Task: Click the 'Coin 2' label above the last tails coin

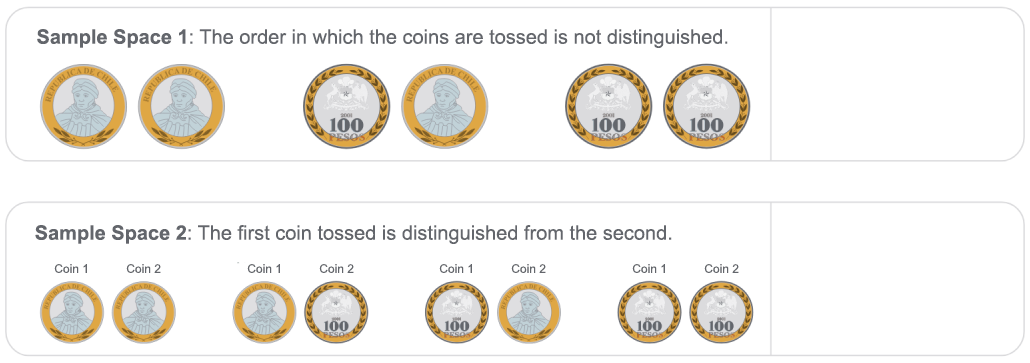Action: (x=721, y=268)
